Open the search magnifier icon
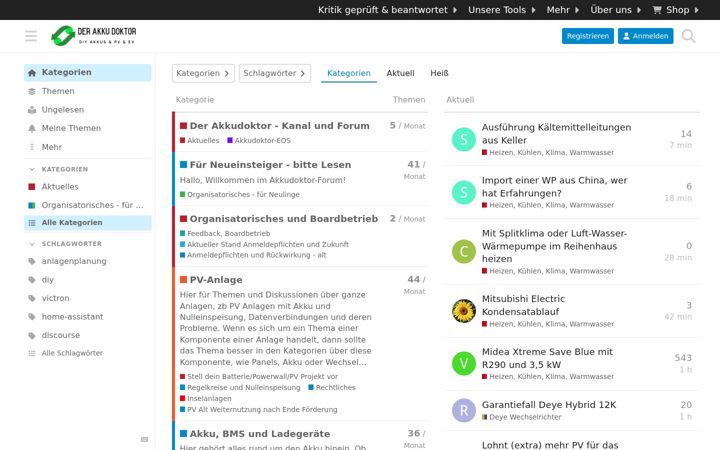Viewport: 720px width, 450px height. pos(688,36)
